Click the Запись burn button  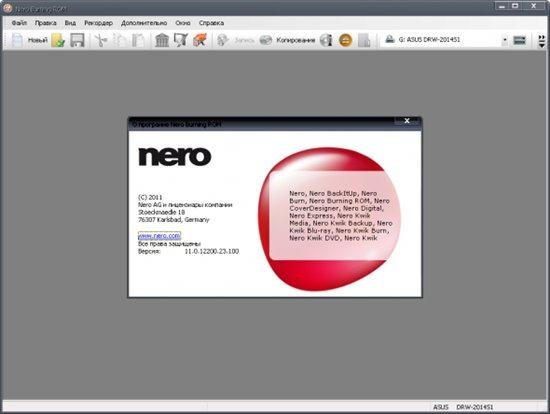pyautogui.click(x=235, y=40)
